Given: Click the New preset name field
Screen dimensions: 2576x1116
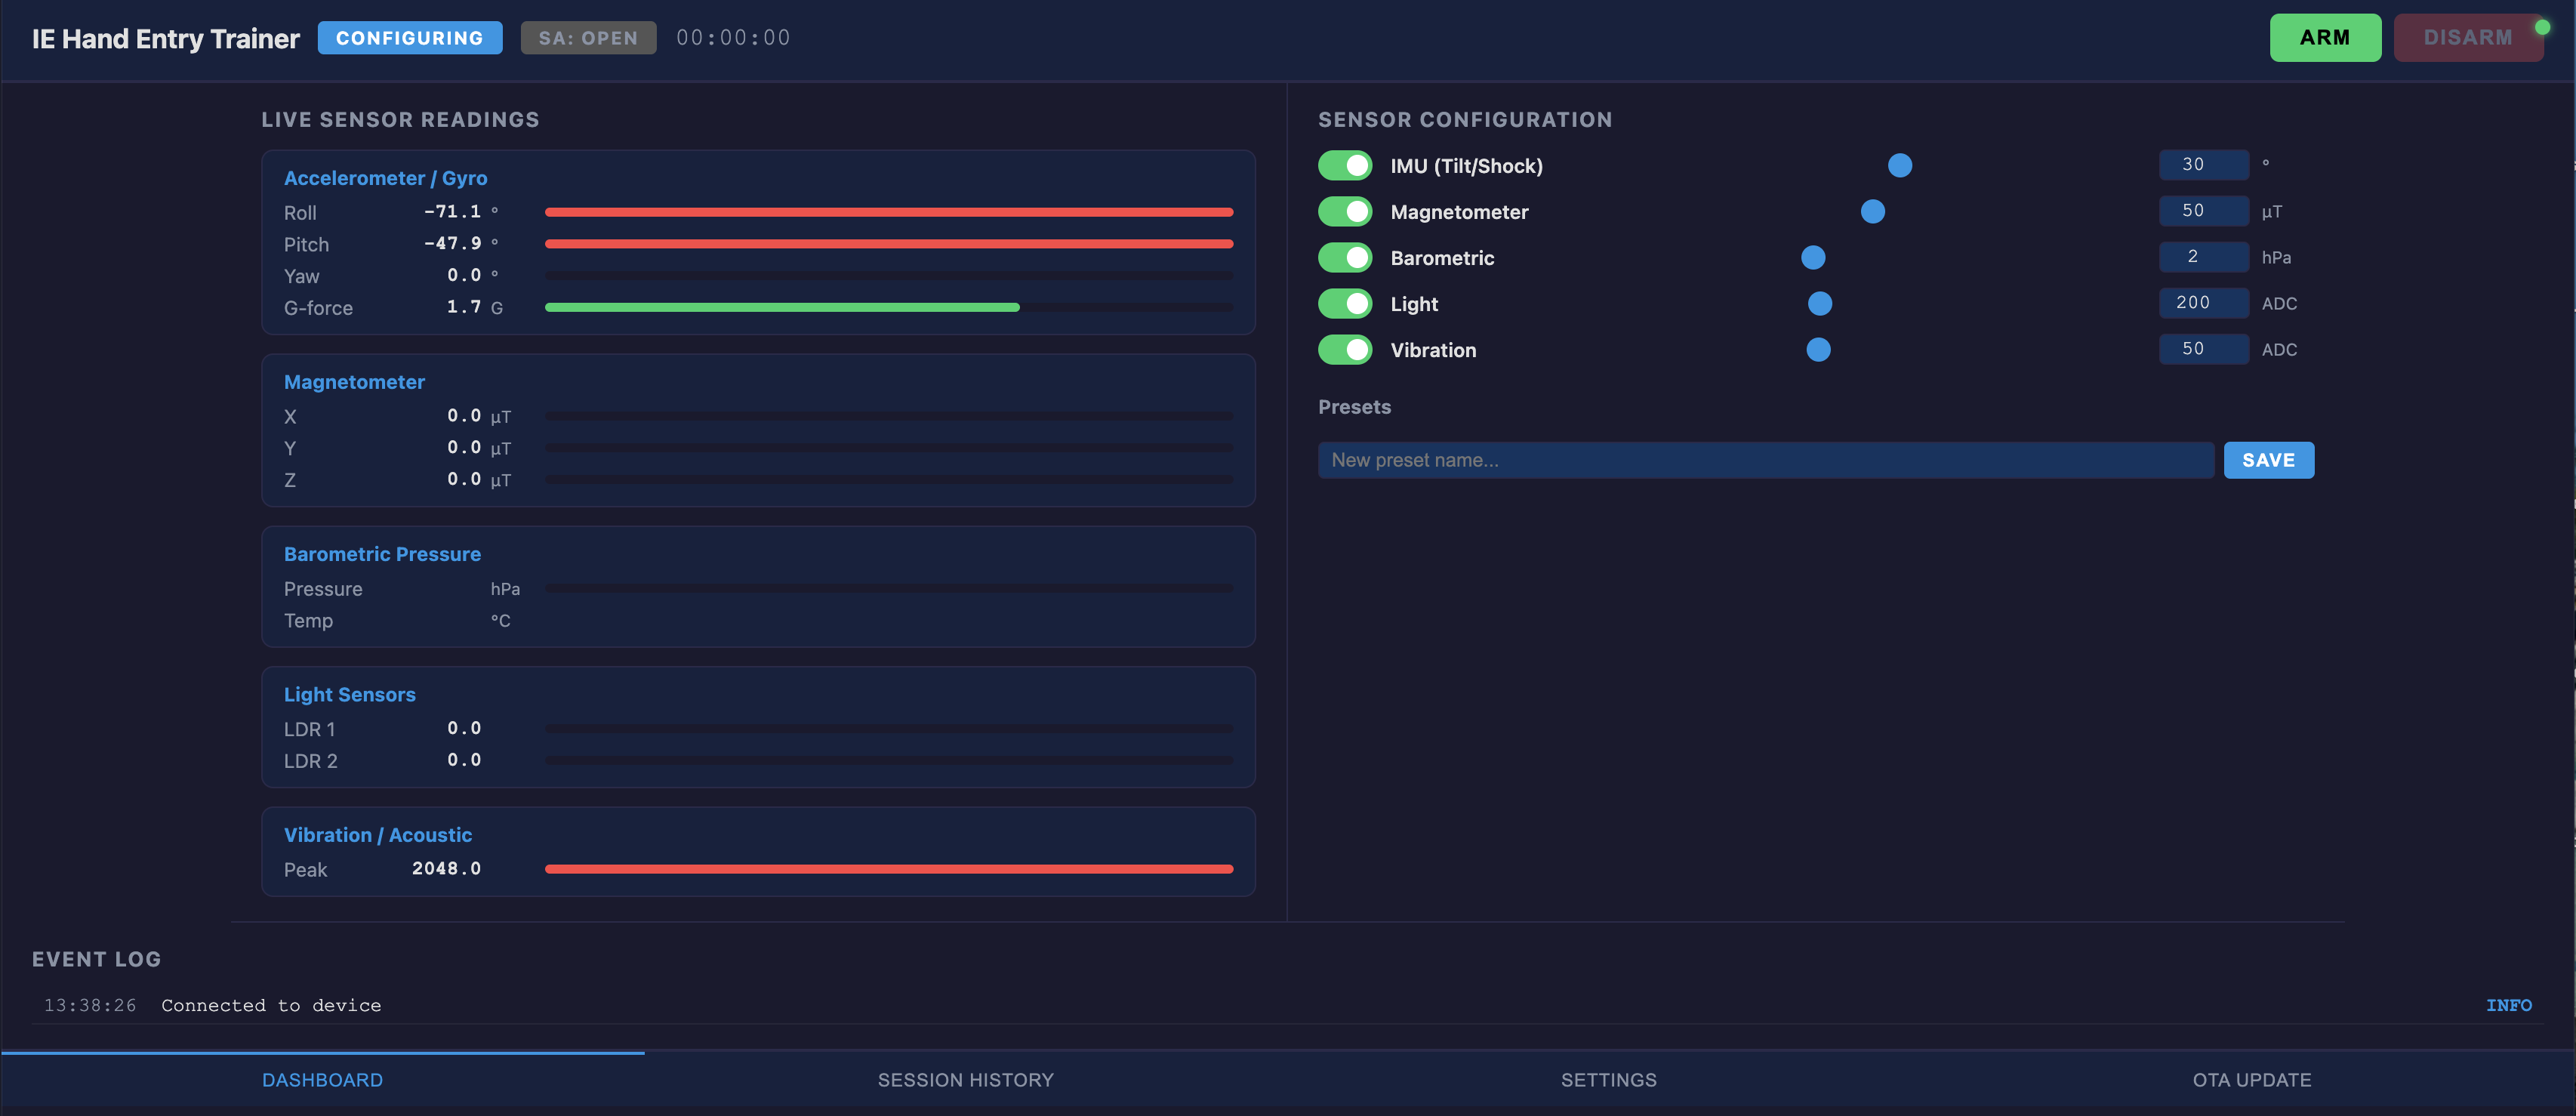Looking at the screenshot, I should coord(1764,460).
